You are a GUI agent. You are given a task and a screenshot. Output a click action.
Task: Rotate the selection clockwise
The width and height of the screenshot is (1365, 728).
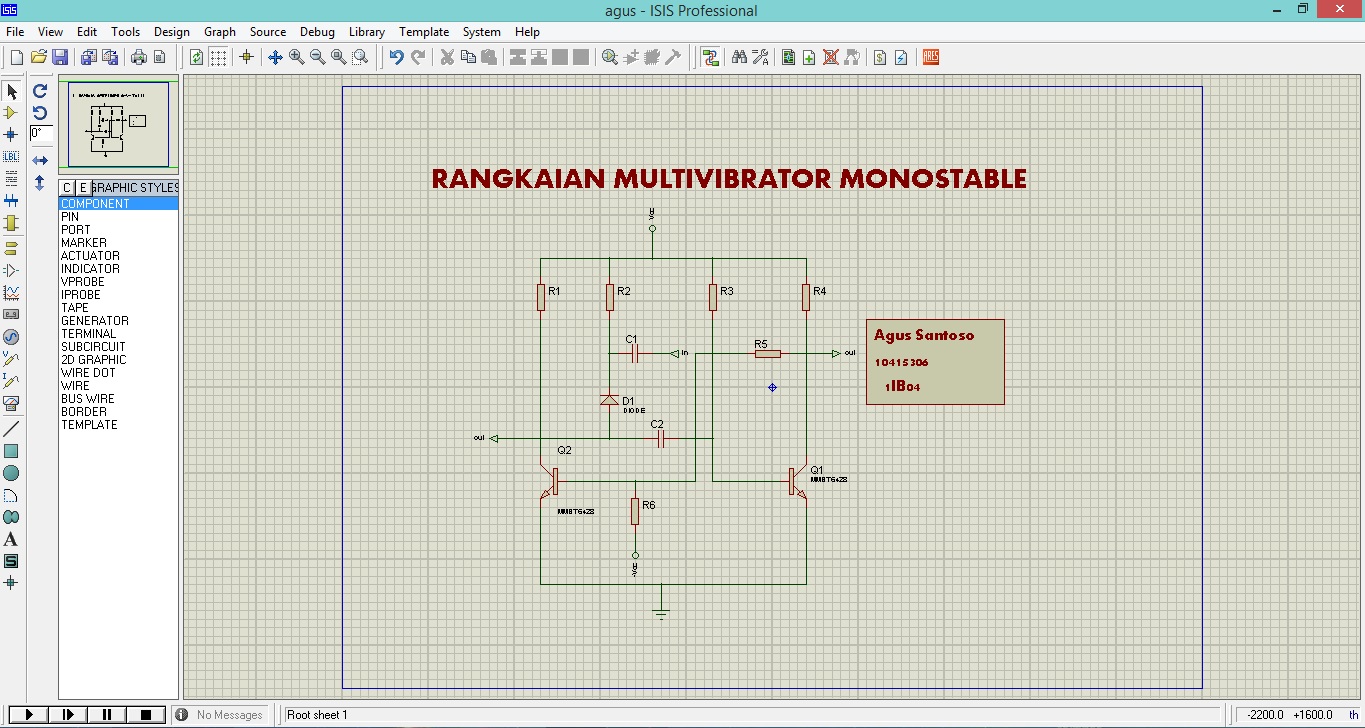click(x=40, y=91)
